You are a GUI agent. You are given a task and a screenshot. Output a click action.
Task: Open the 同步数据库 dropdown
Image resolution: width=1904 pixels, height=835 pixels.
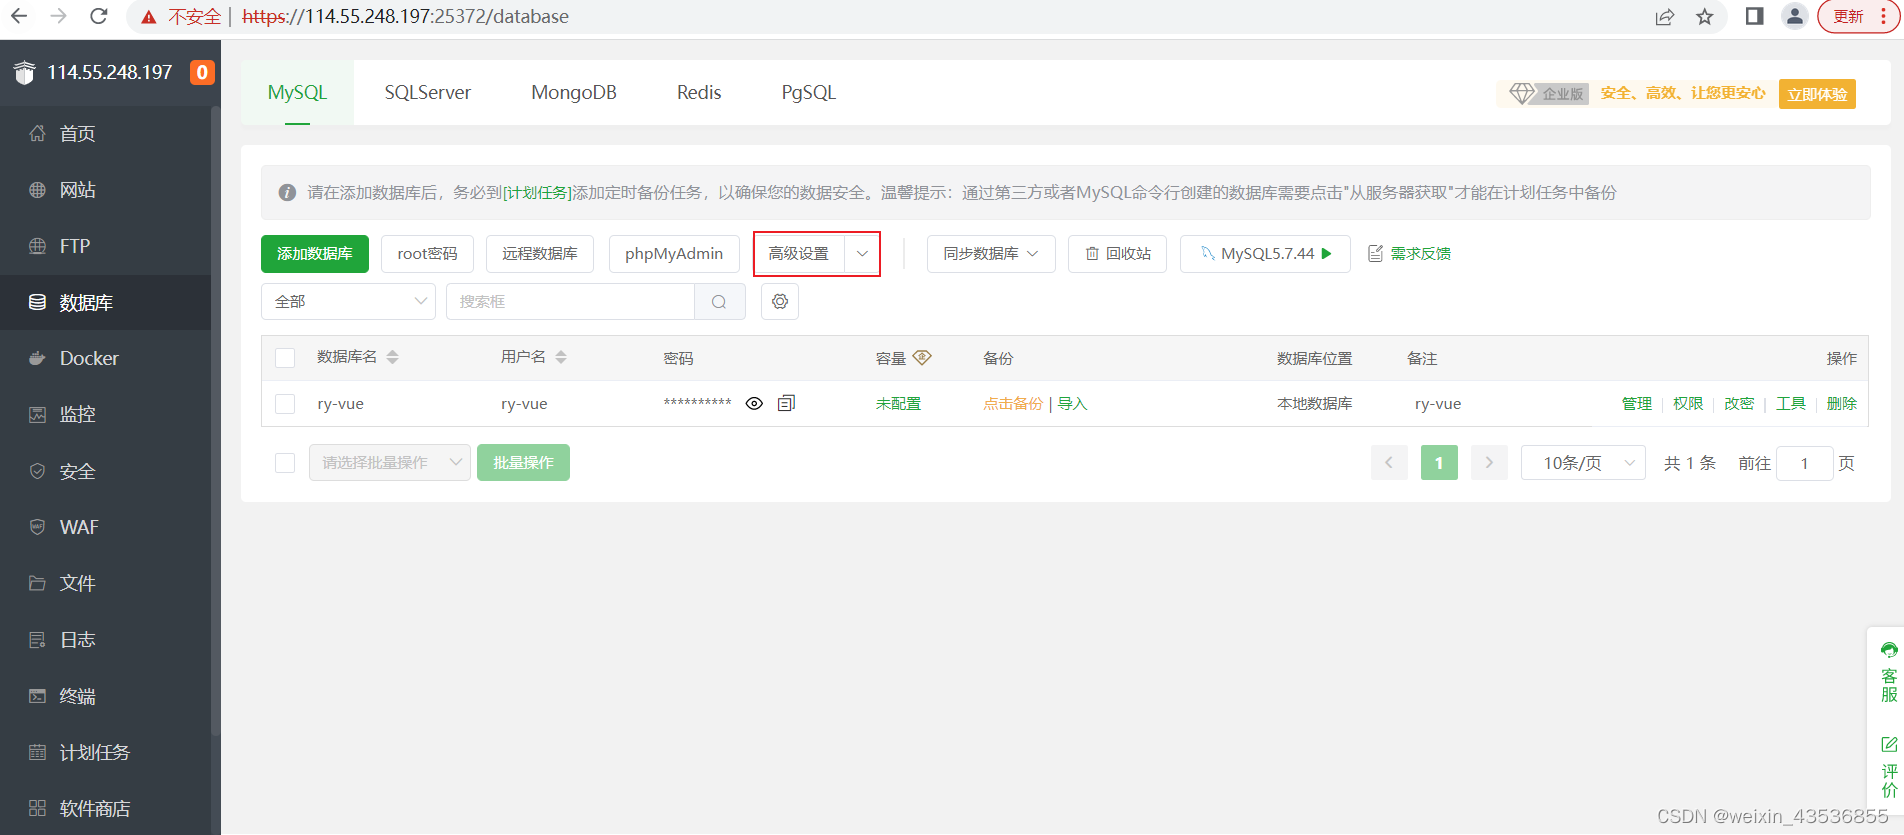pos(991,254)
